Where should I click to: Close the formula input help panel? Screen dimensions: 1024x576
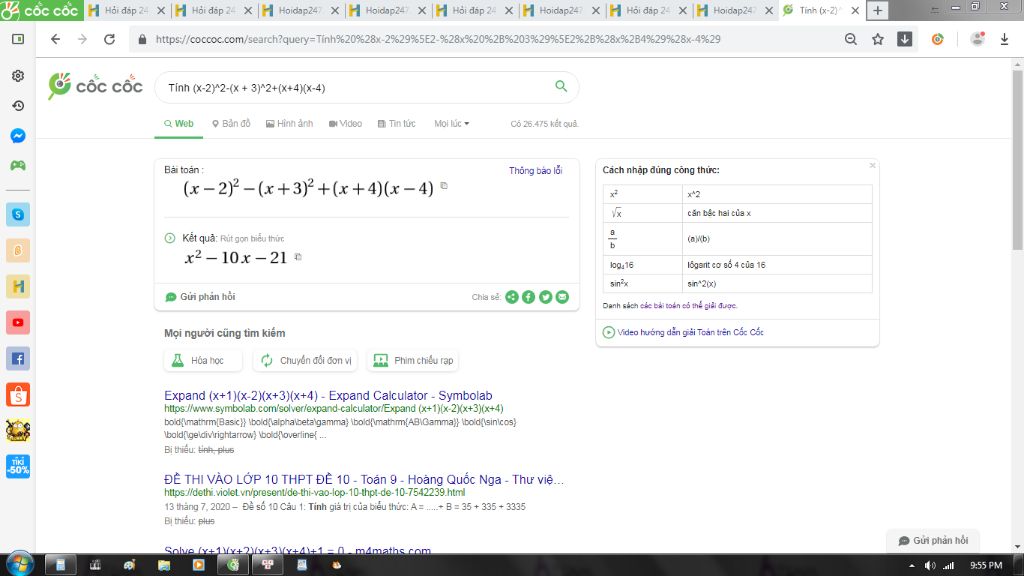point(872,166)
